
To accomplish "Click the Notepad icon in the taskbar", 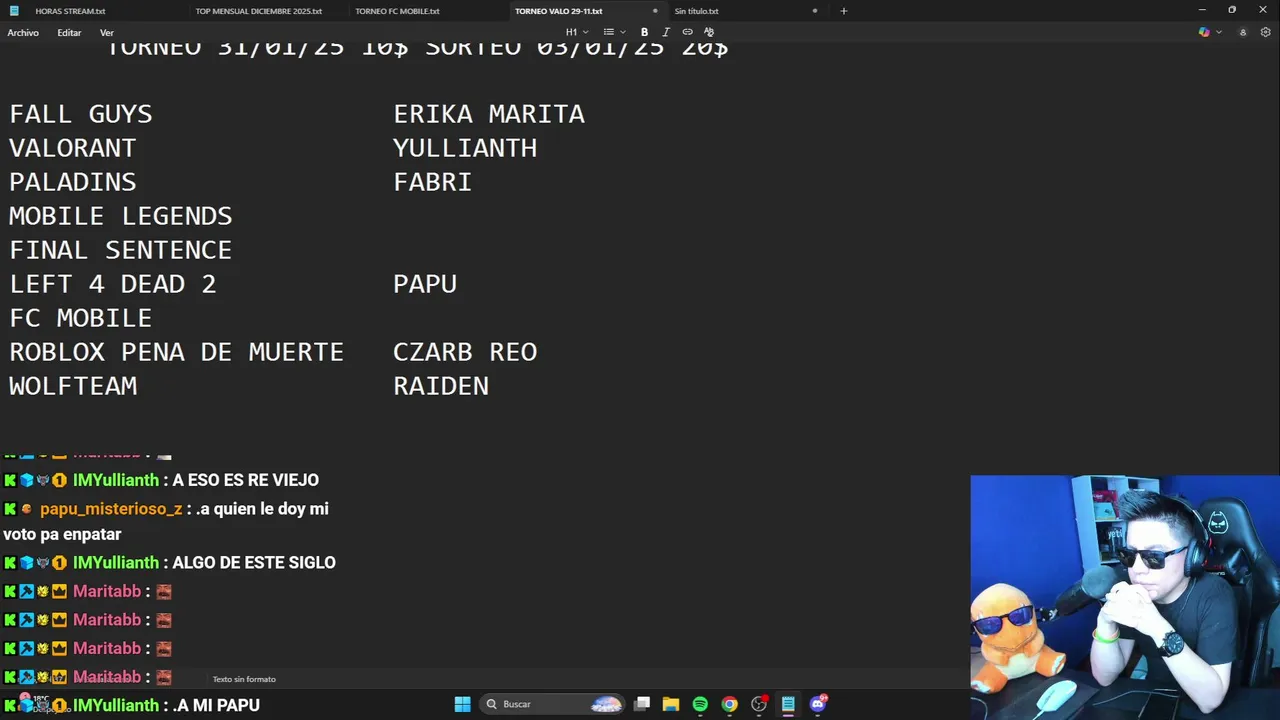I will 788,704.
